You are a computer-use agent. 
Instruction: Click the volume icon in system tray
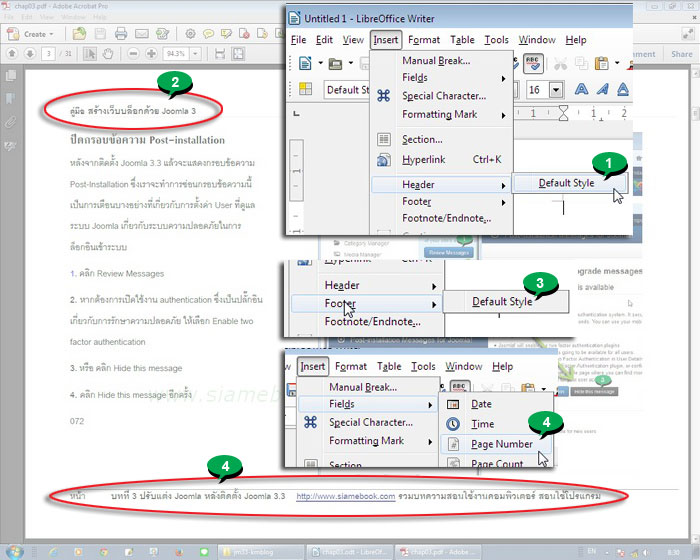coord(644,552)
